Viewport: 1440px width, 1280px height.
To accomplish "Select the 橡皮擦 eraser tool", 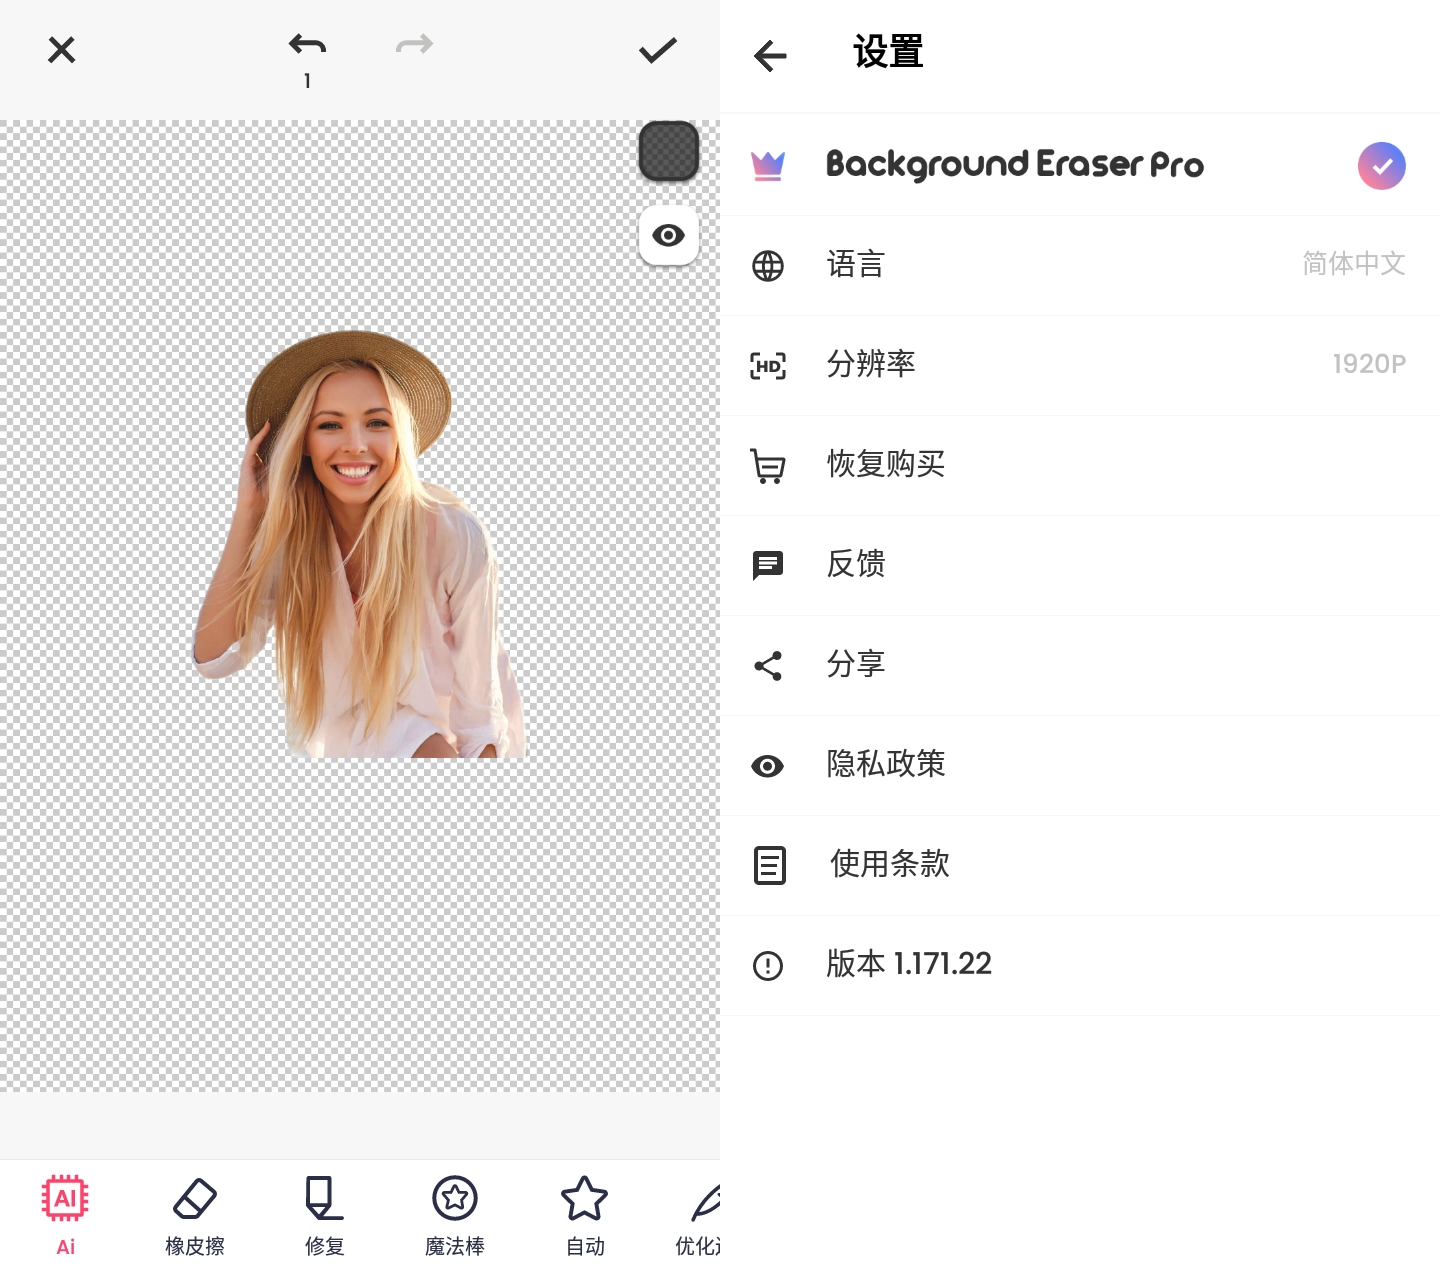I will pyautogui.click(x=195, y=1216).
